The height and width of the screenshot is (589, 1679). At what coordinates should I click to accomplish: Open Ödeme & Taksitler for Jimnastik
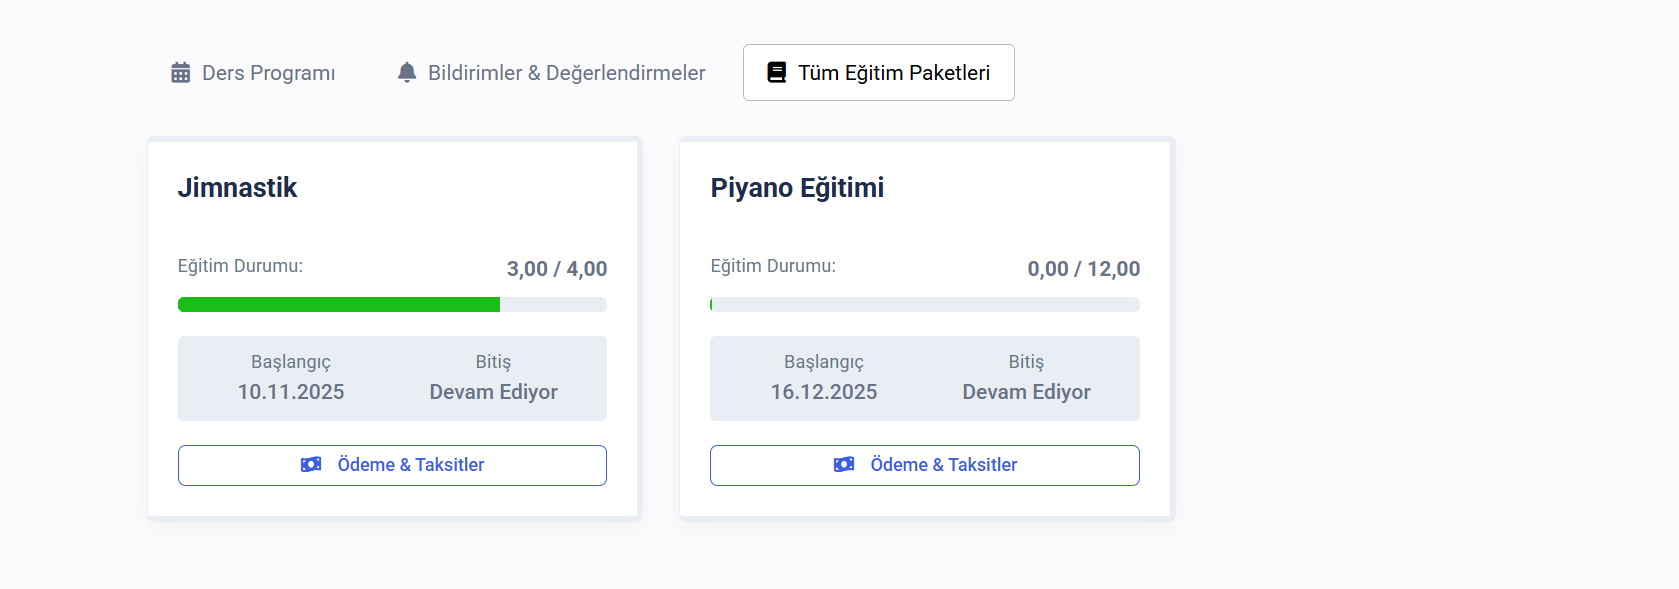coord(392,465)
